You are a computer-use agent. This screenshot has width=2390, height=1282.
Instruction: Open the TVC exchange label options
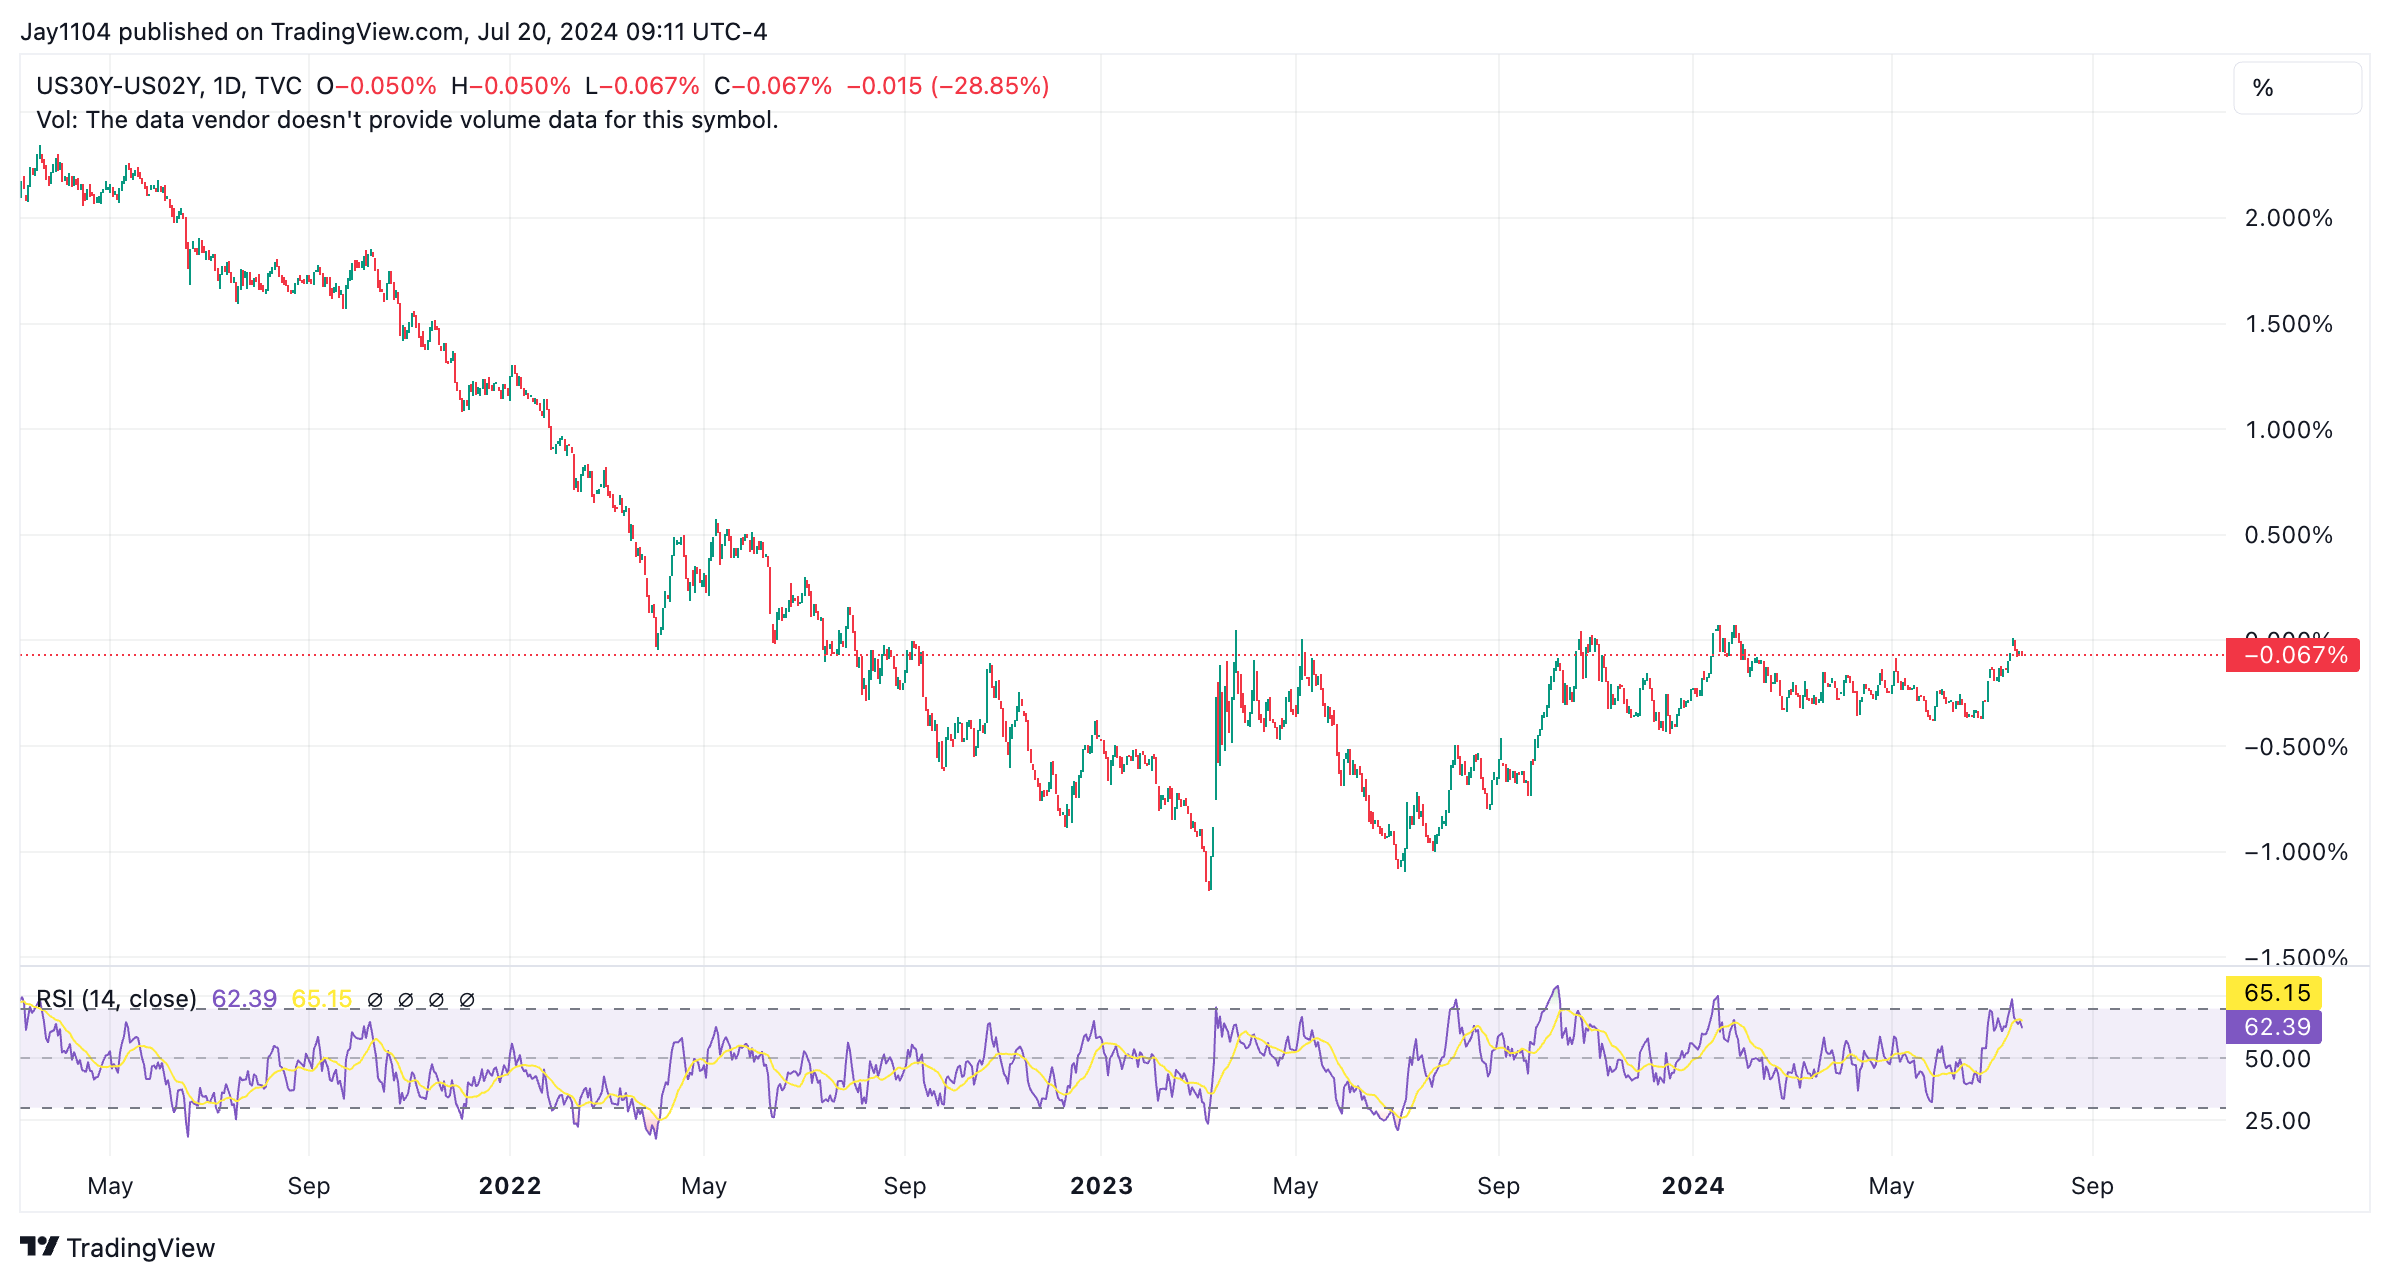tap(277, 86)
